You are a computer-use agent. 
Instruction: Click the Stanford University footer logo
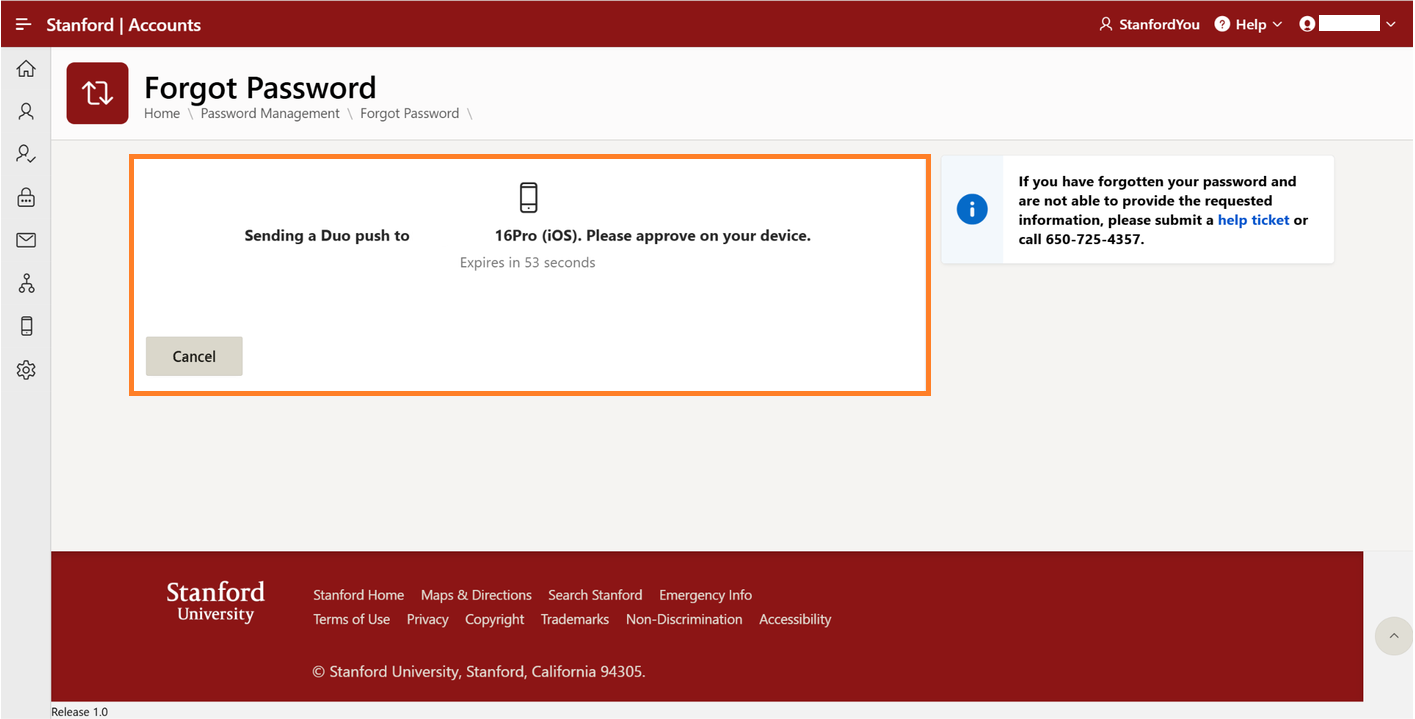click(x=215, y=602)
